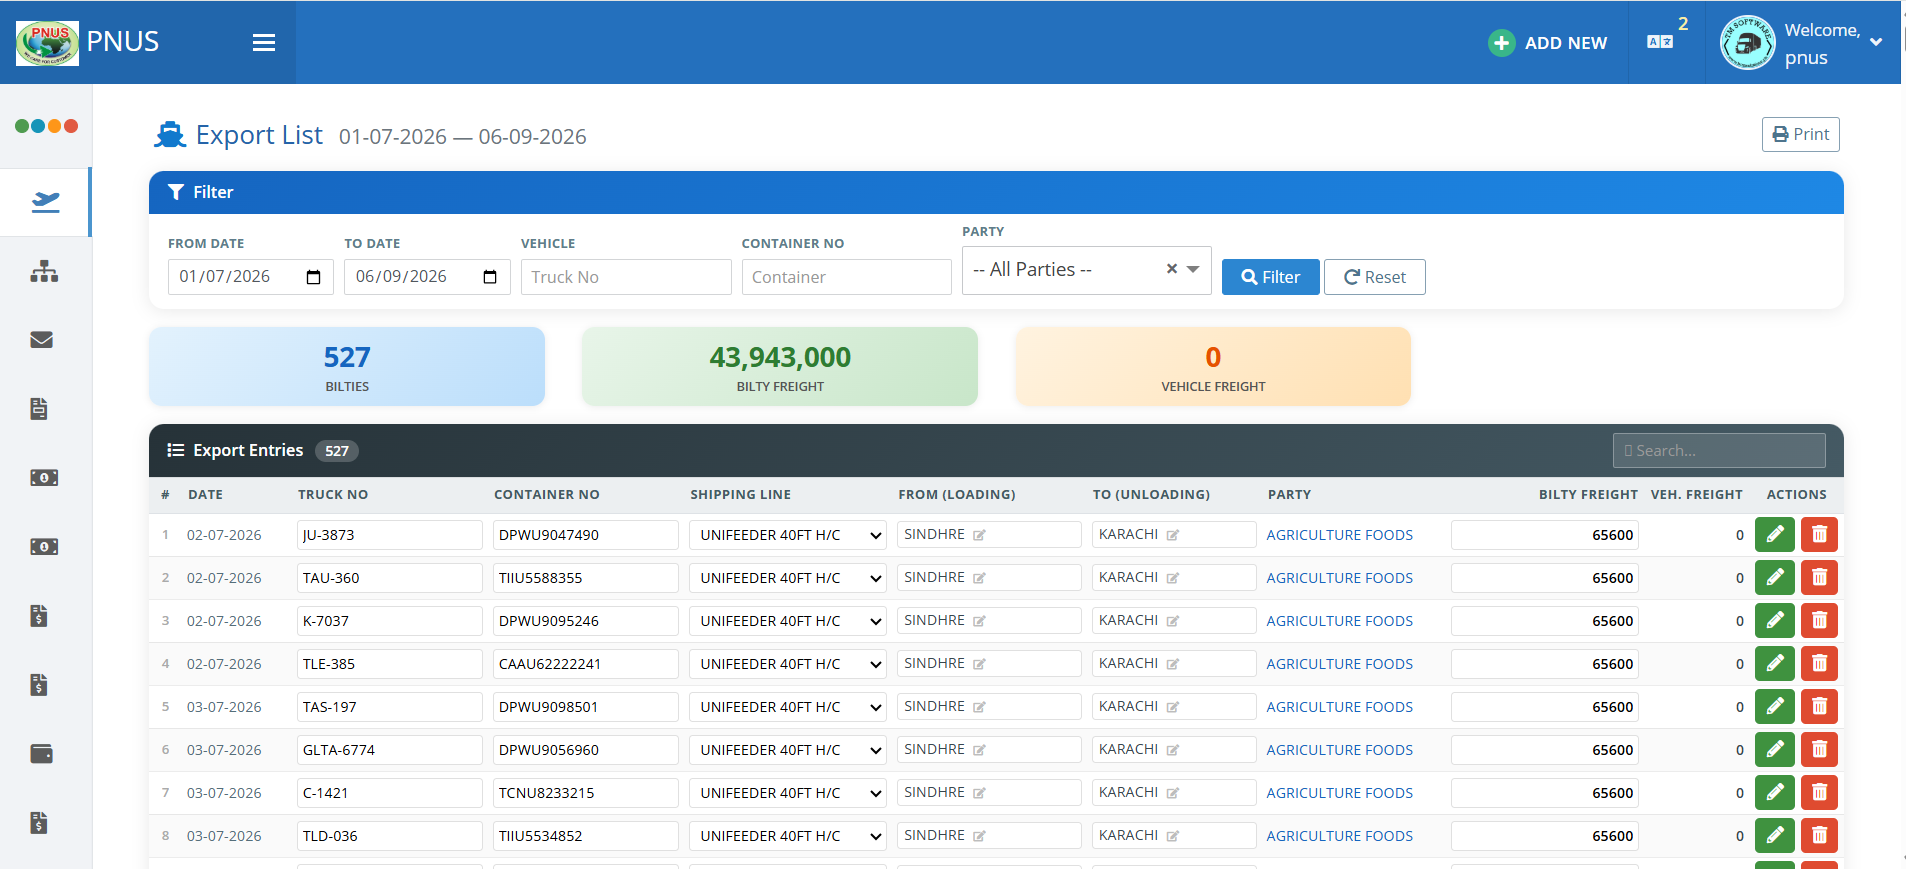Open shipping line dropdown for TAS-197

point(787,707)
